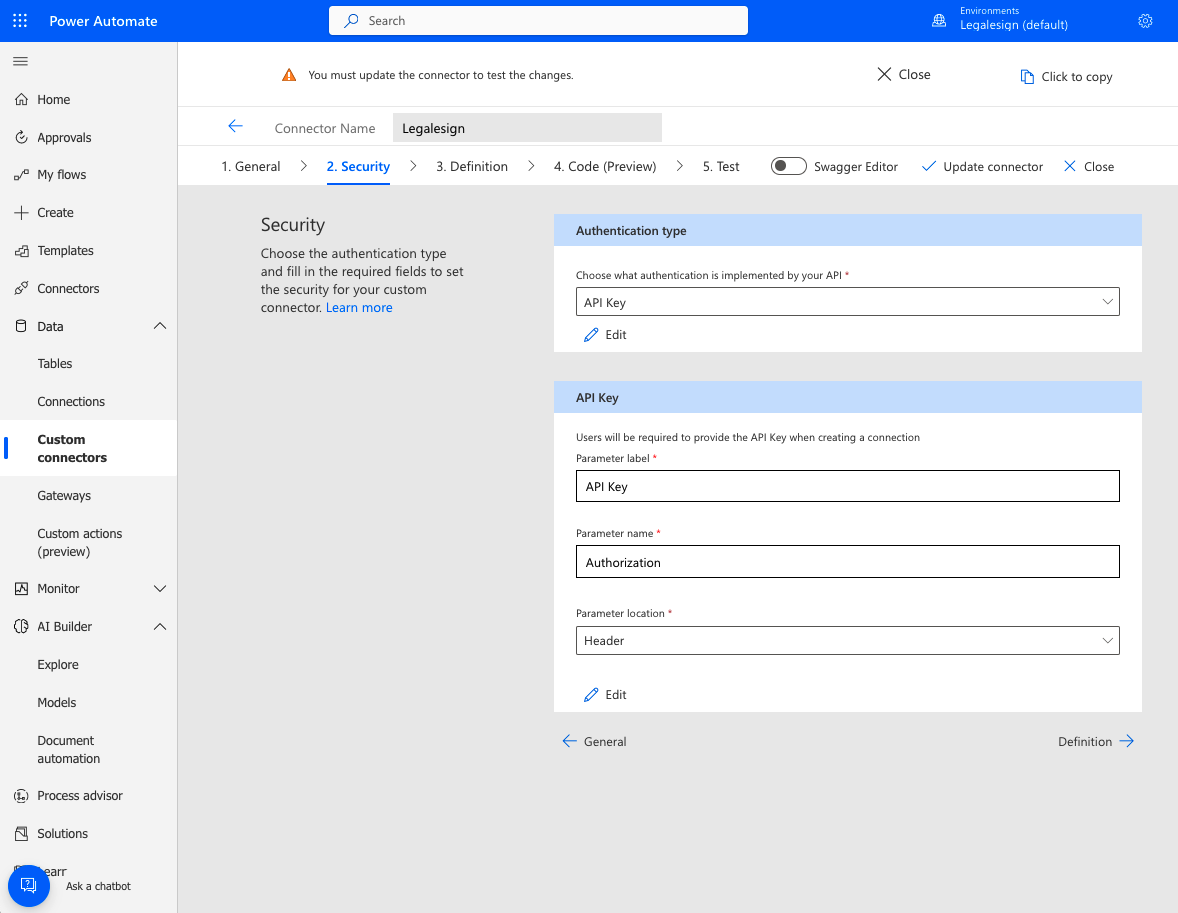Viewport: 1178px width, 913px height.
Task: Open the authentication type API Key dropdown
Action: (847, 302)
